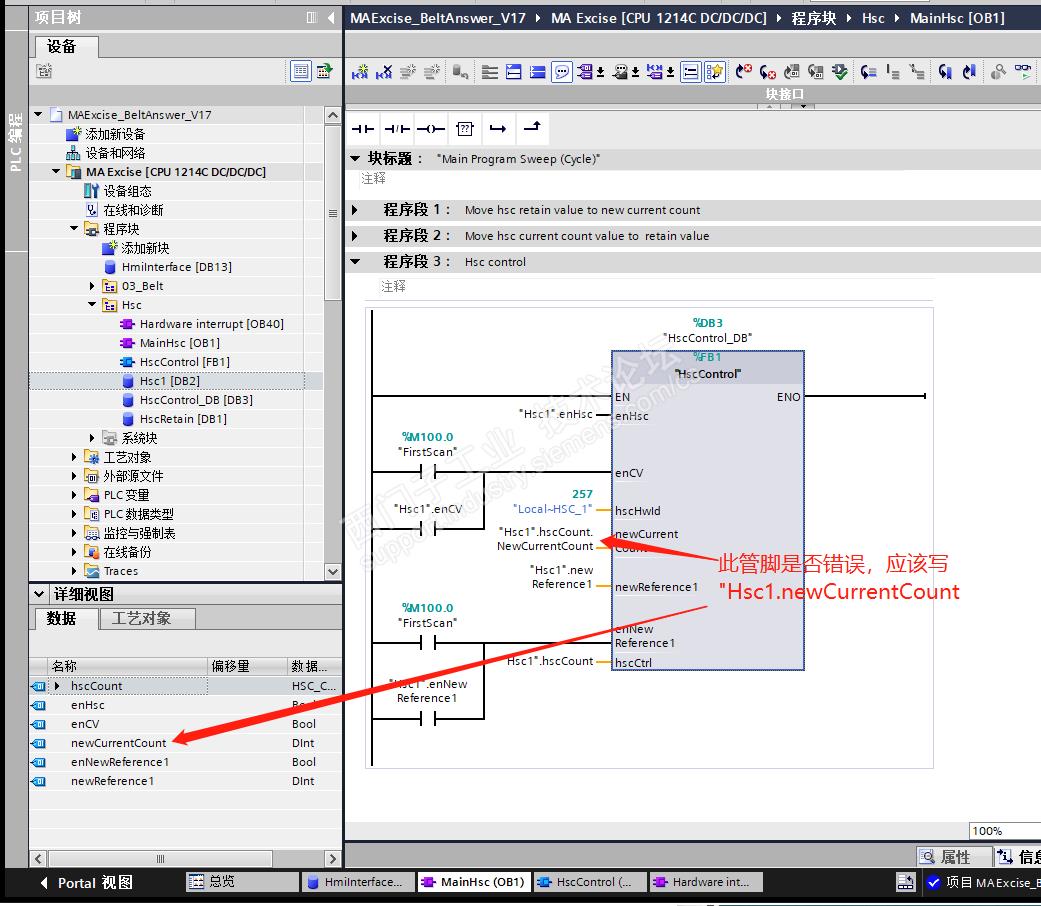Expand the system blocks folder
The height and width of the screenshot is (906, 1041).
pos(92,438)
